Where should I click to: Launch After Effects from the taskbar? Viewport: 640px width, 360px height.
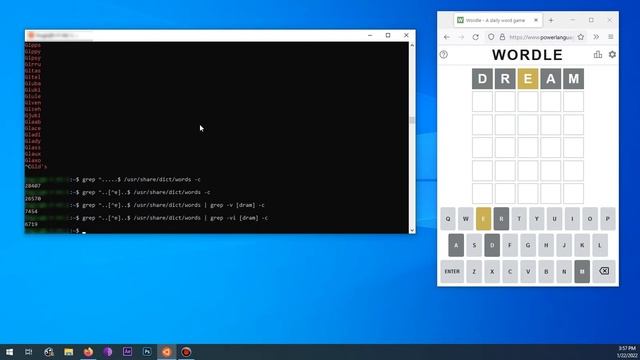pos(127,352)
